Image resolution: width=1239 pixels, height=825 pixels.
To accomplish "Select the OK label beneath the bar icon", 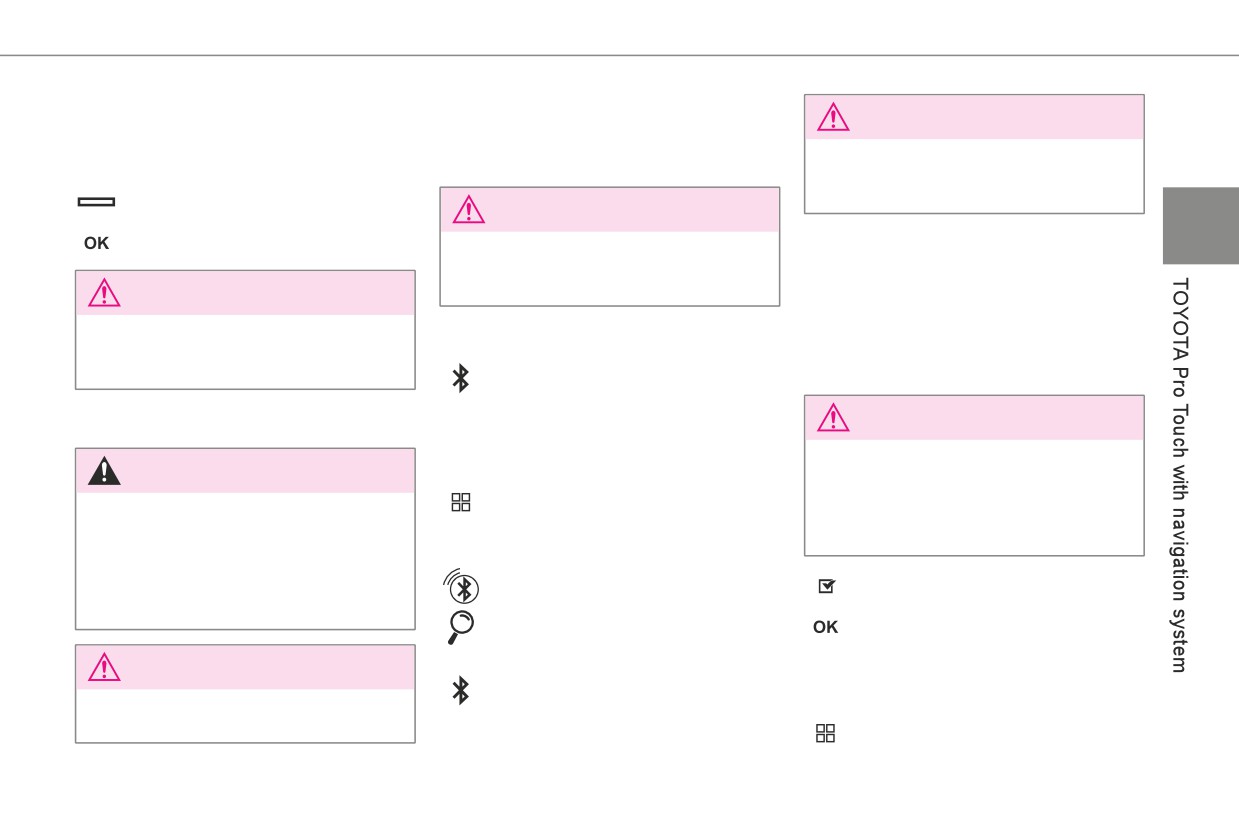I will pyautogui.click(x=97, y=243).
